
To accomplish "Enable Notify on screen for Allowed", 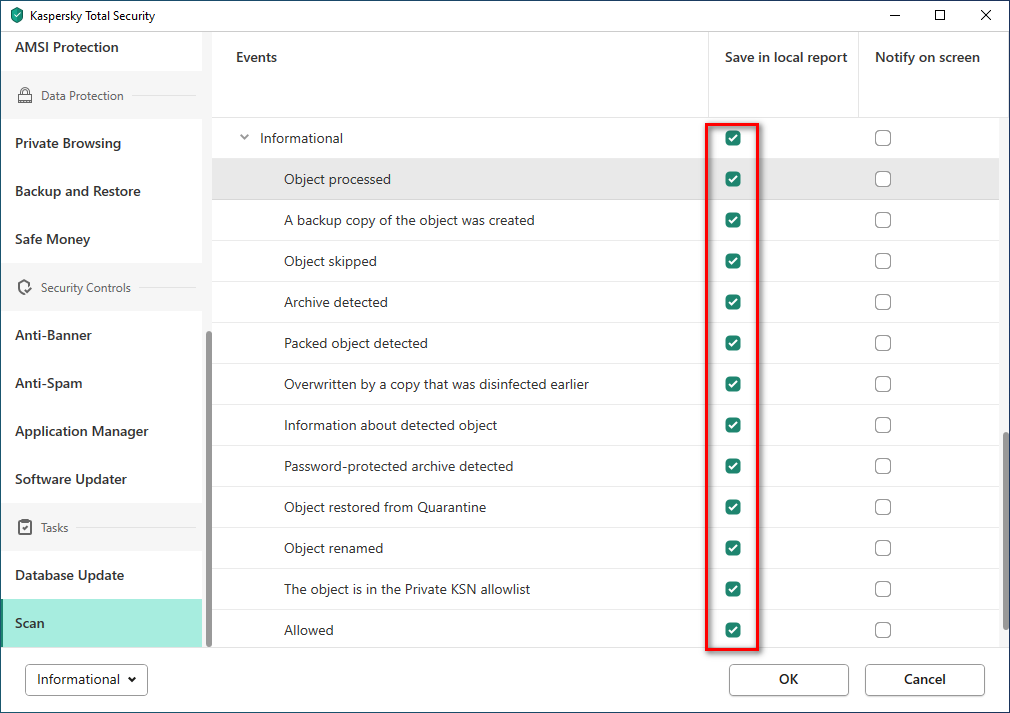I will pyautogui.click(x=882, y=630).
